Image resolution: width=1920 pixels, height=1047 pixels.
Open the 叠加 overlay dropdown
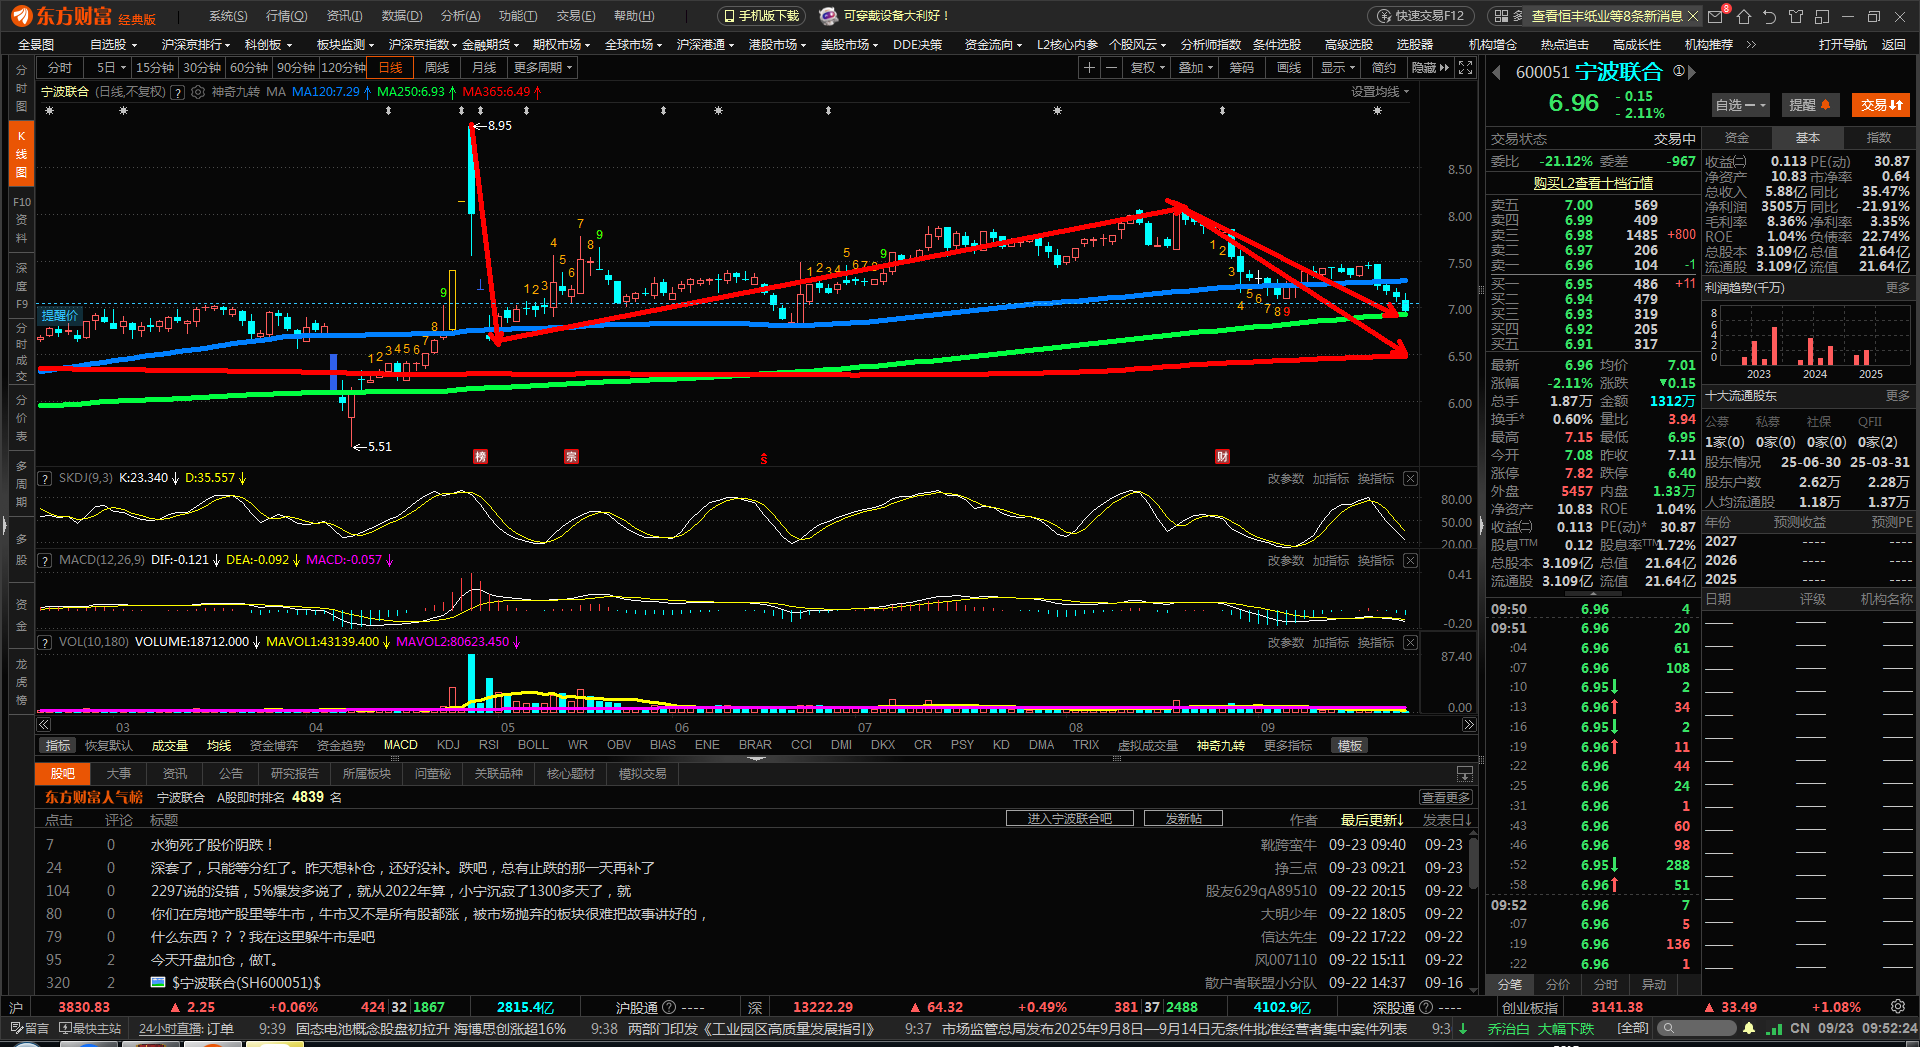1195,68
